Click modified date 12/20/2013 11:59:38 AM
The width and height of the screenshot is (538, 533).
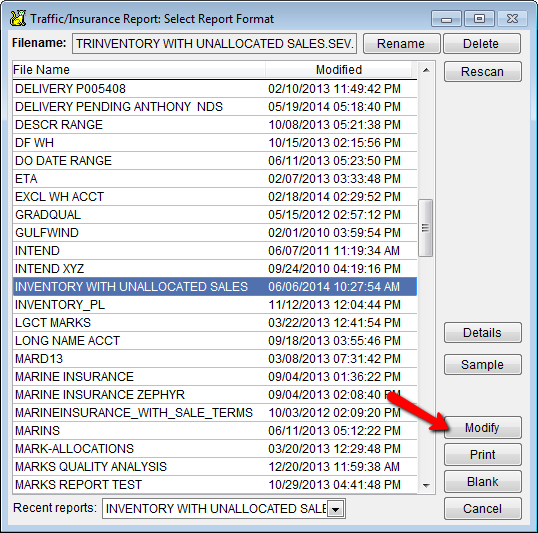[x=334, y=467]
